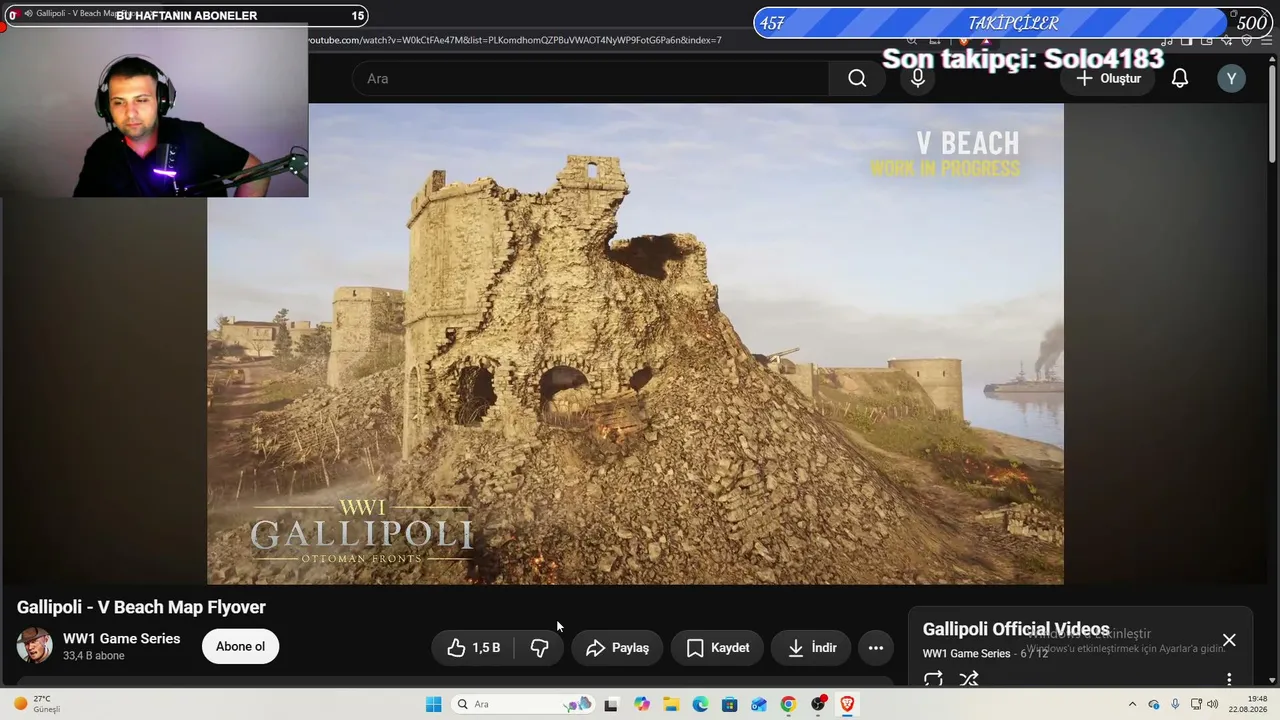Open the WW1 Game Series channel name link
1280x720 pixels.
click(x=122, y=639)
